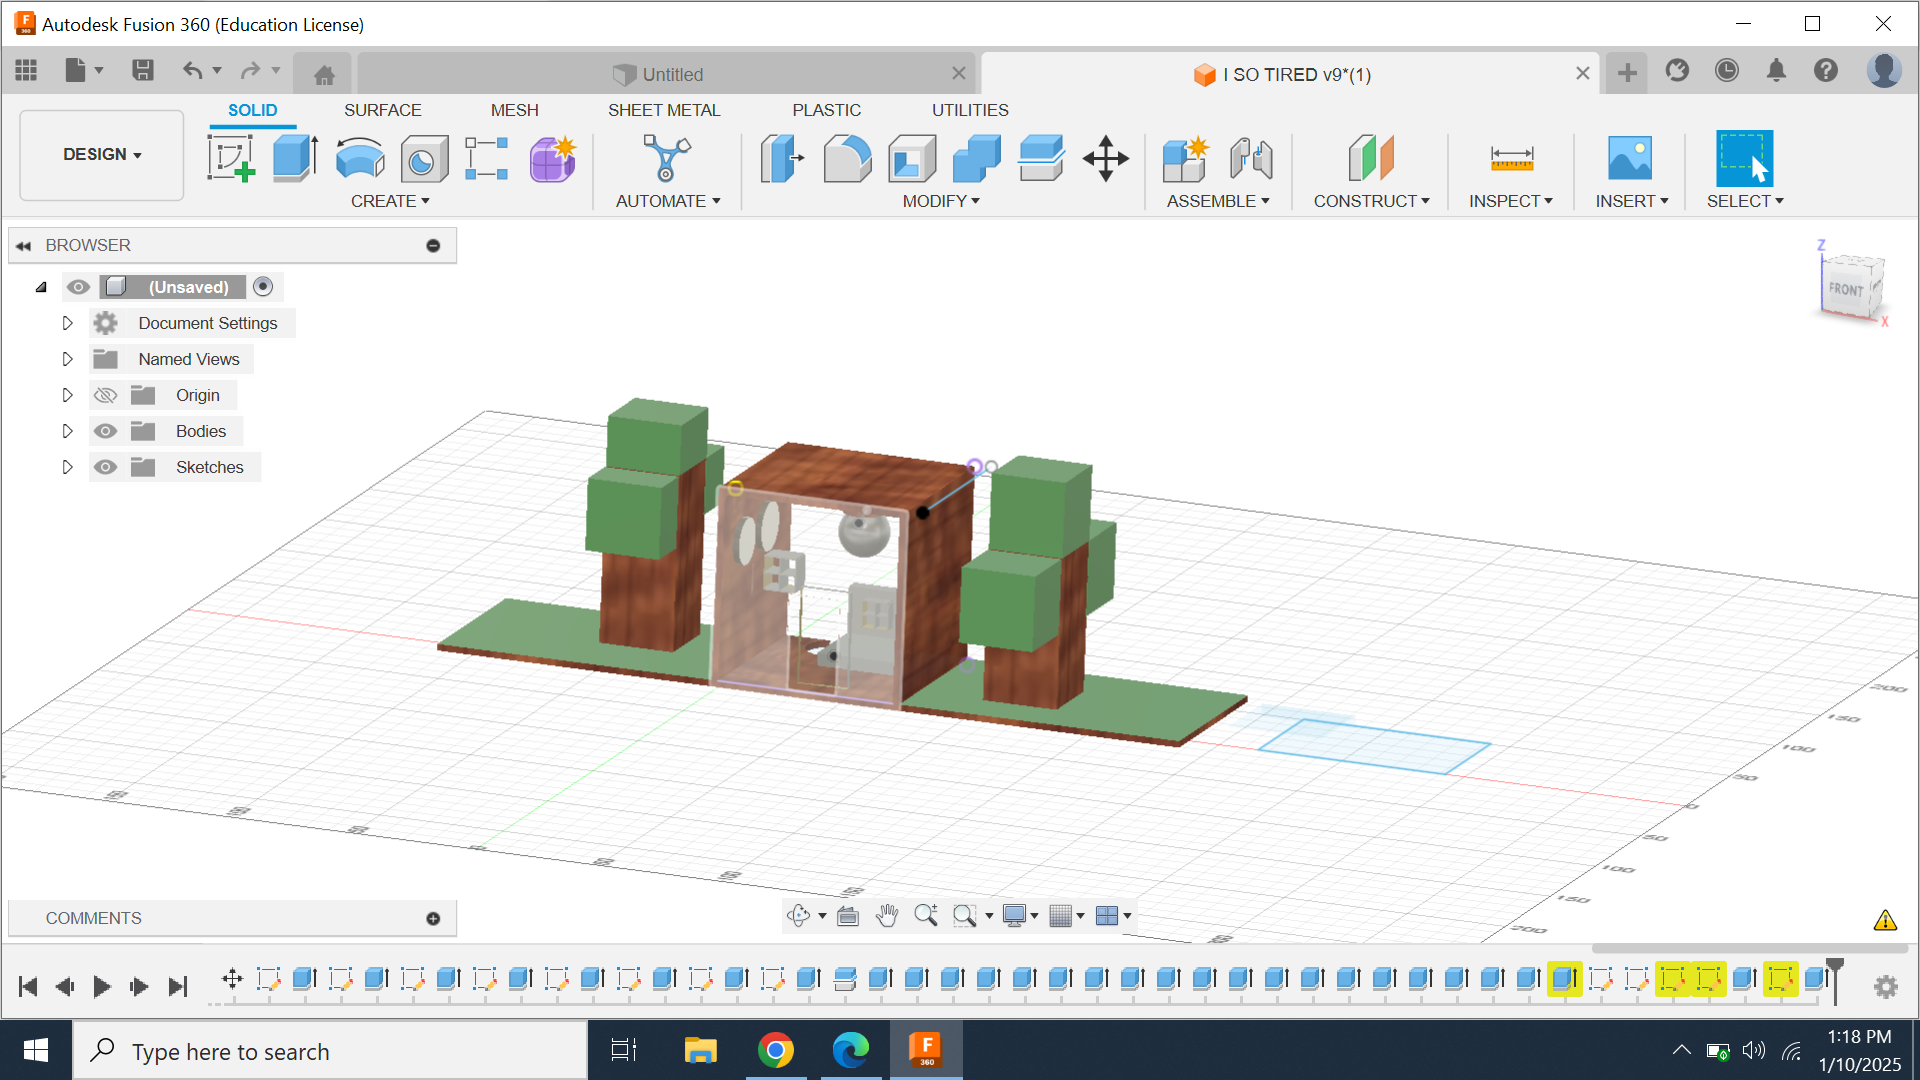Image resolution: width=1920 pixels, height=1080 pixels.
Task: Open the ASSEMBLE dropdown menu
Action: point(1218,201)
